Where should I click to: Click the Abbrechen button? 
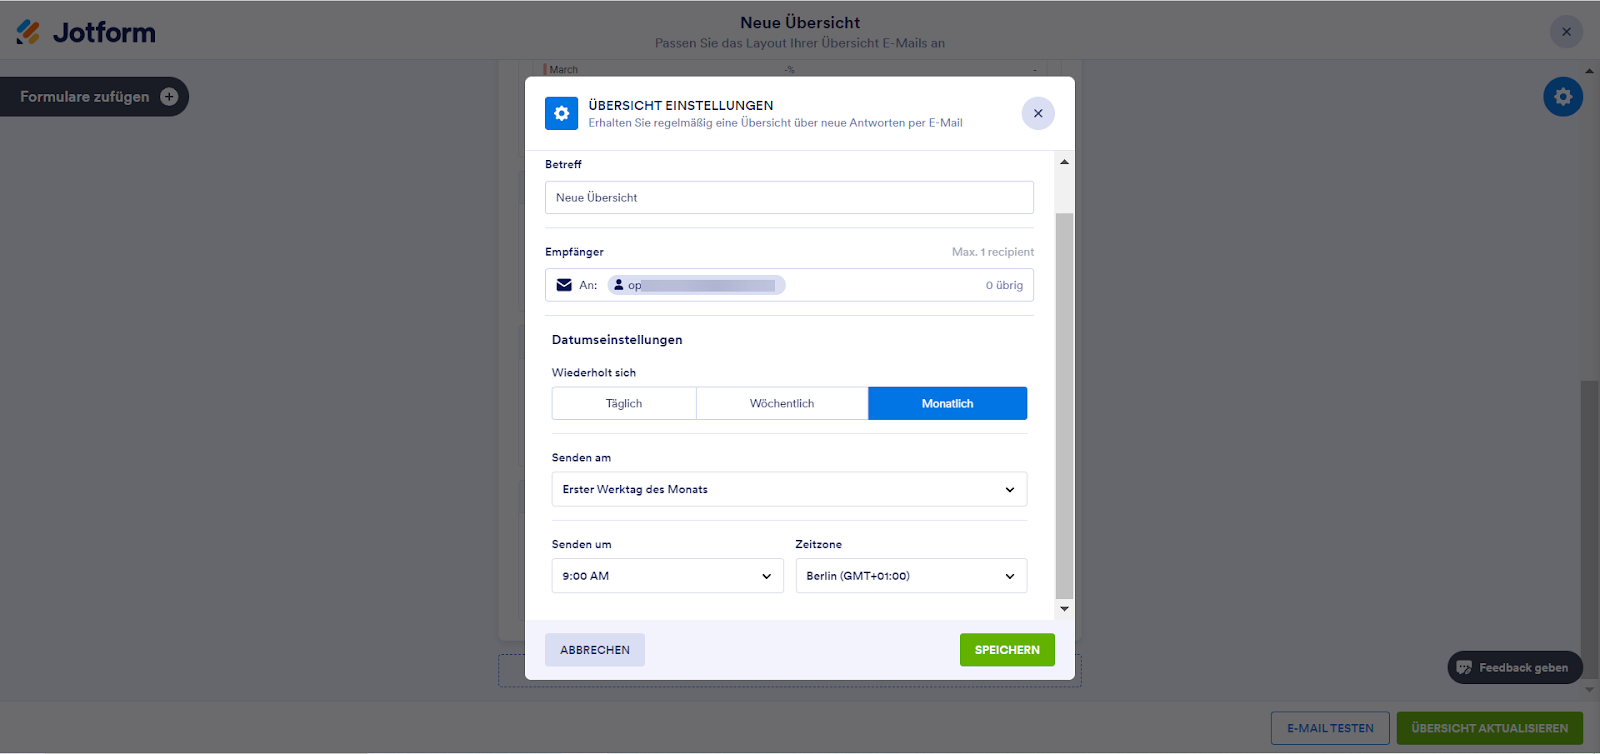595,650
